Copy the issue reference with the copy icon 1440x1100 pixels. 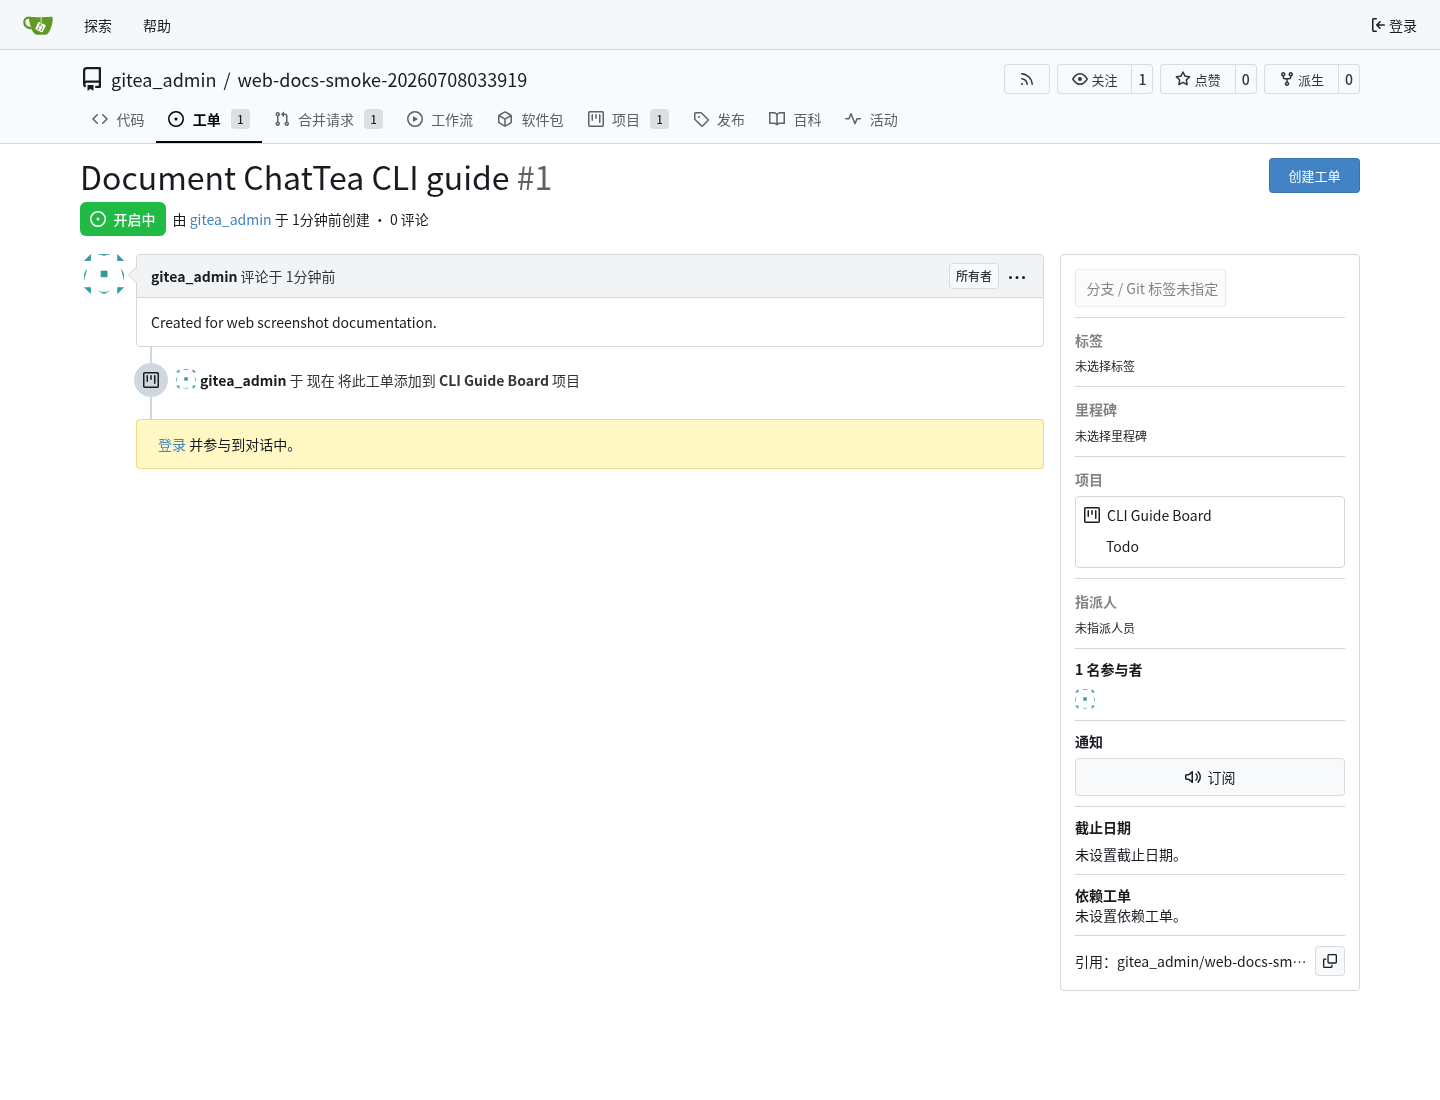(1330, 961)
